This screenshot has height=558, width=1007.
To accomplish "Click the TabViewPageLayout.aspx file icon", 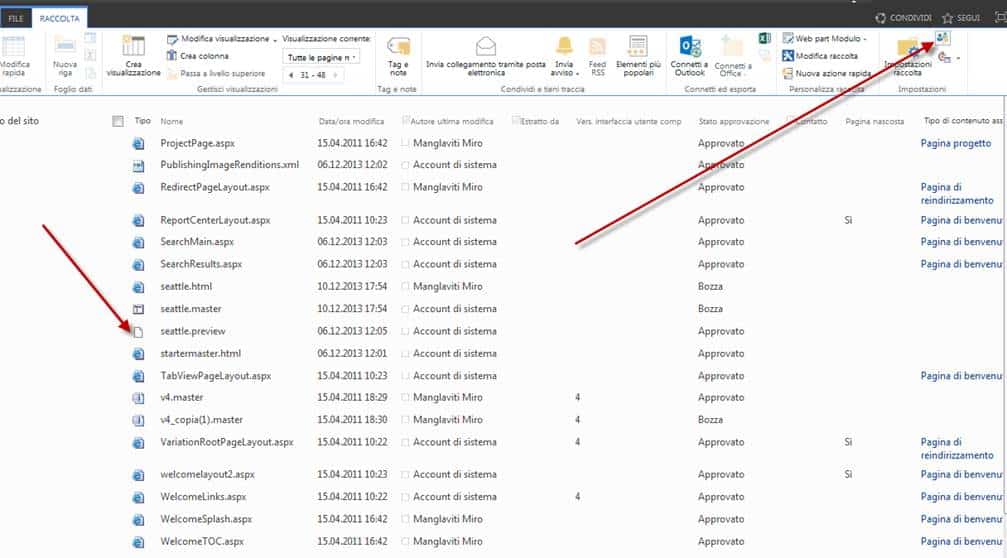I will (x=138, y=376).
